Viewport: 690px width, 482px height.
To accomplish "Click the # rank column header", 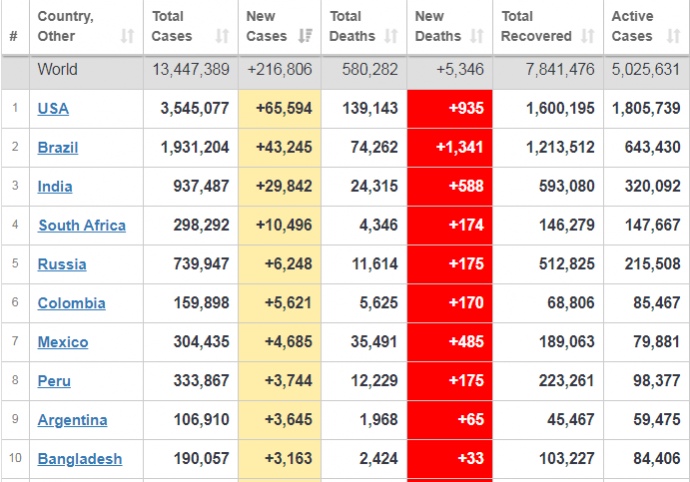I will tap(13, 36).
